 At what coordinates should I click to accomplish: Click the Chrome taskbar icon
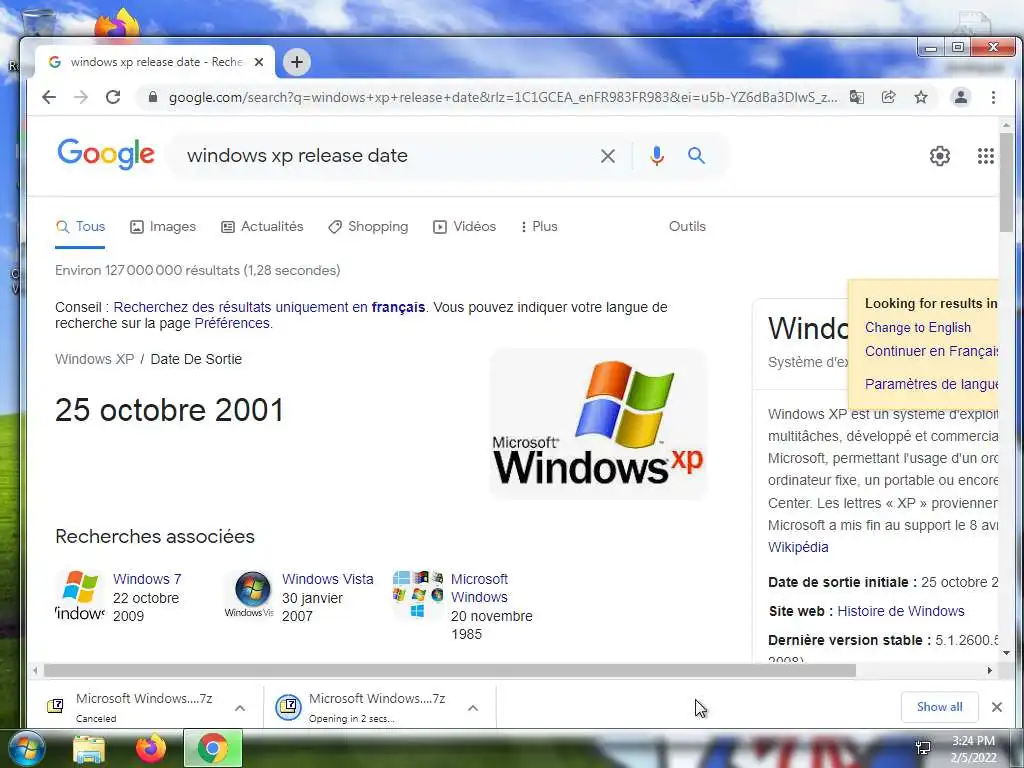[x=213, y=749]
